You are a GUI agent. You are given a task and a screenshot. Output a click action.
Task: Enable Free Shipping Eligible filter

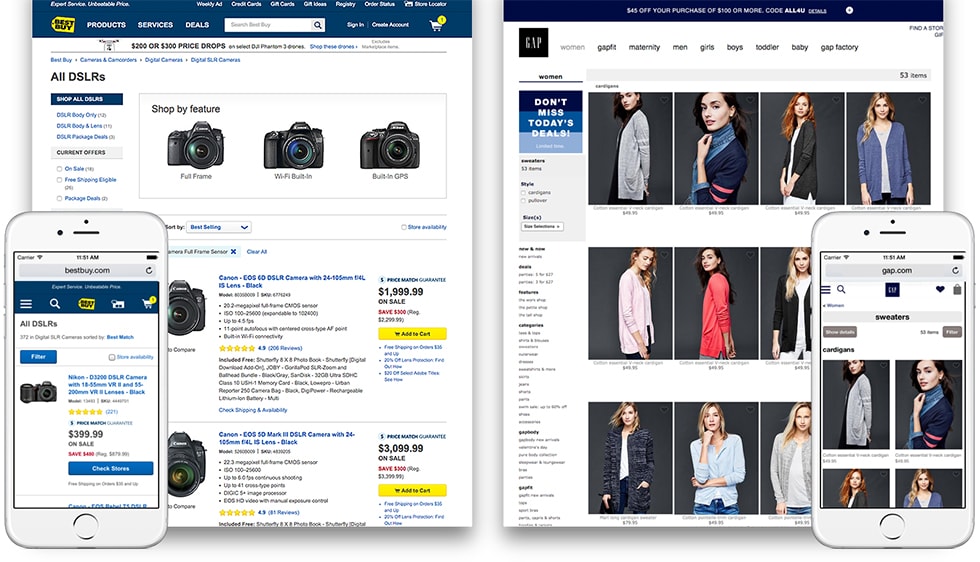point(59,180)
